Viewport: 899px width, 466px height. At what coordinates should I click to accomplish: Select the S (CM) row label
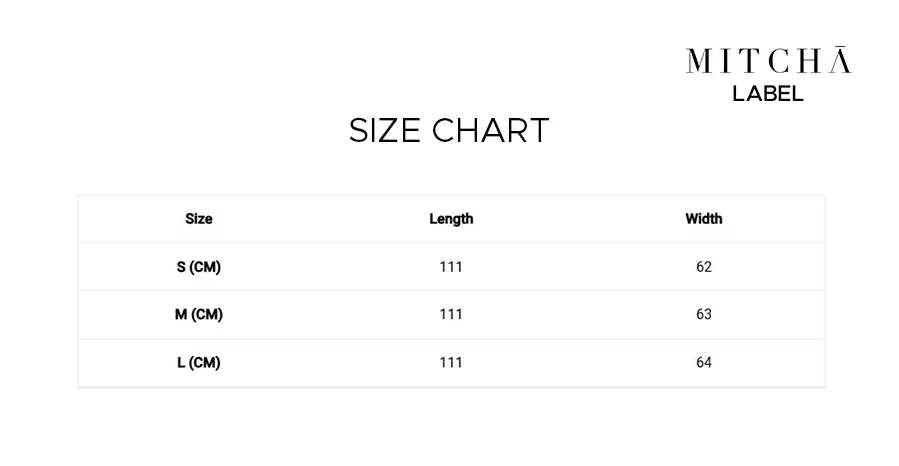[199, 267]
